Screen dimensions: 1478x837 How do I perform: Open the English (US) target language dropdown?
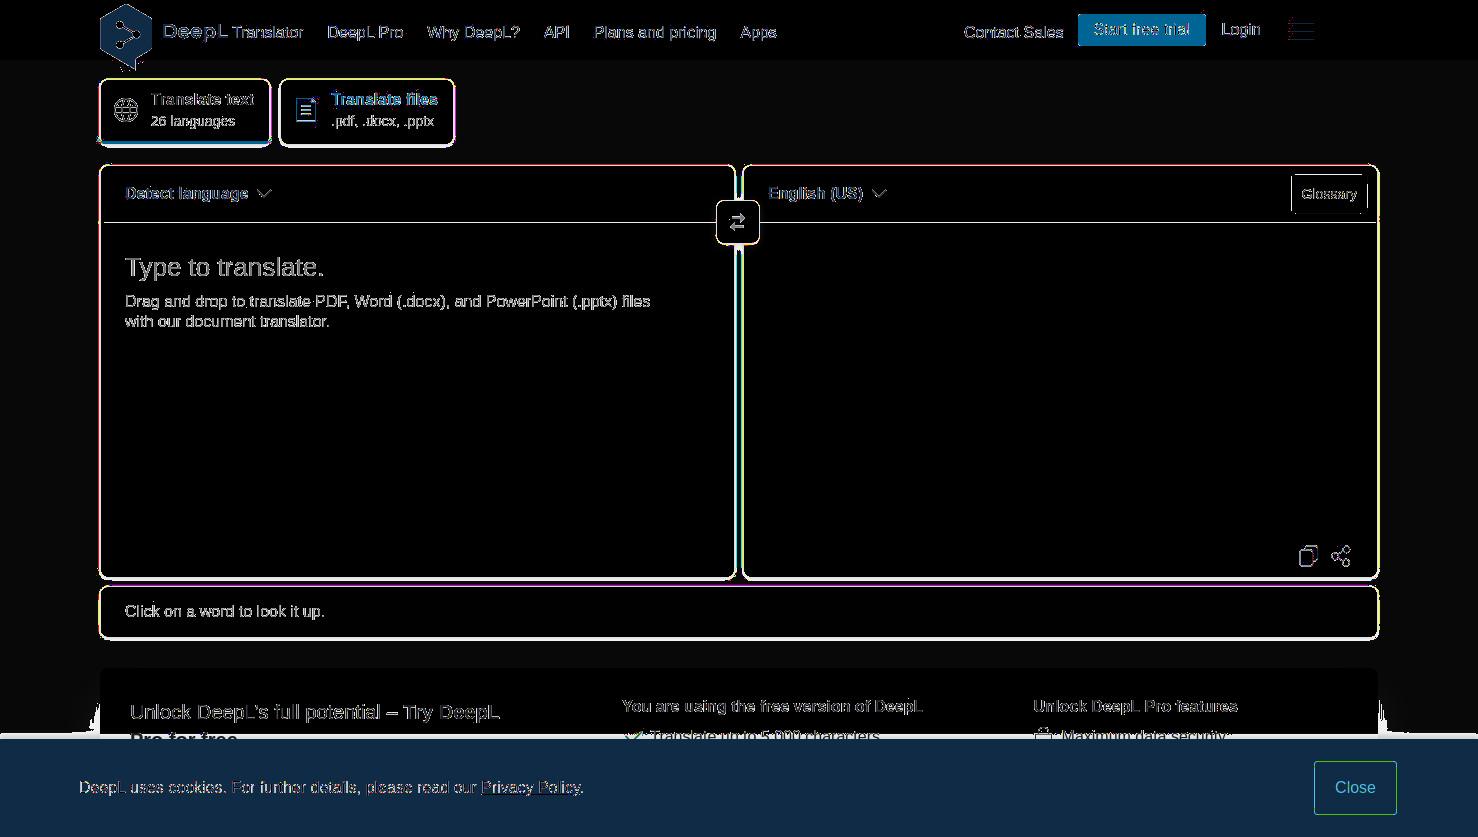827,194
